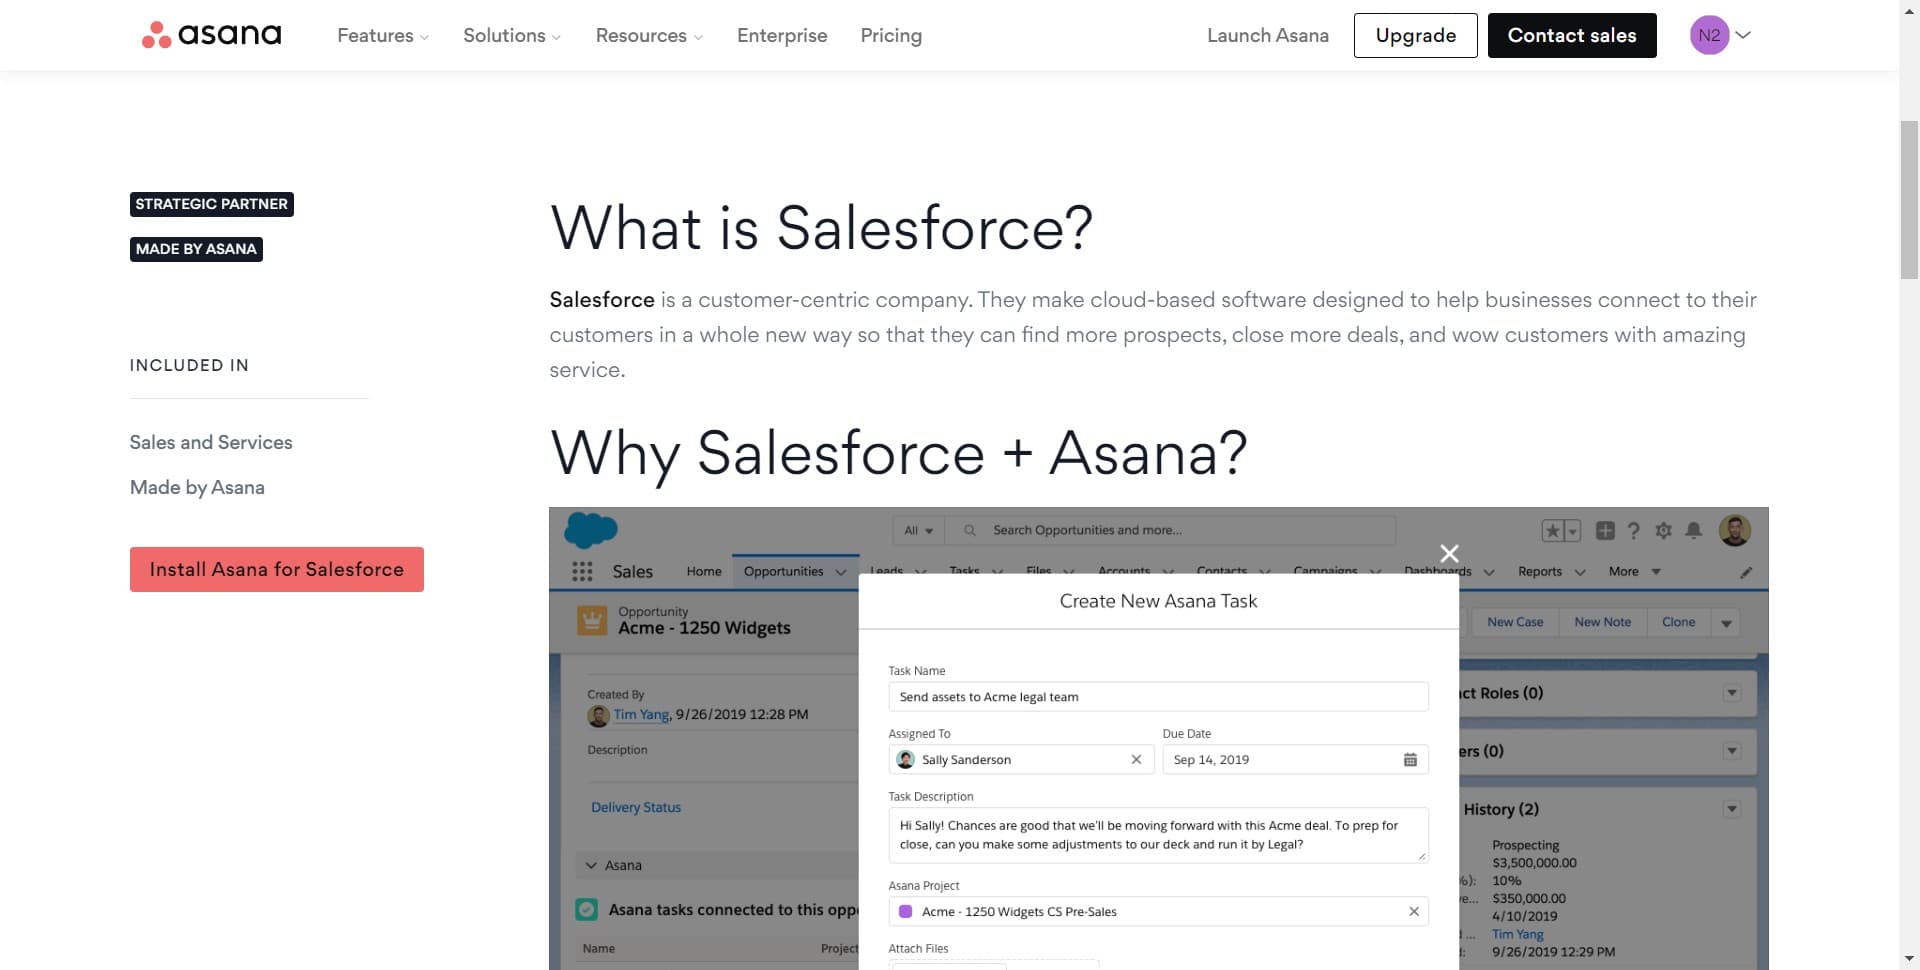The height and width of the screenshot is (970, 1920).
Task: Click the Asana logo
Action: click(211, 34)
